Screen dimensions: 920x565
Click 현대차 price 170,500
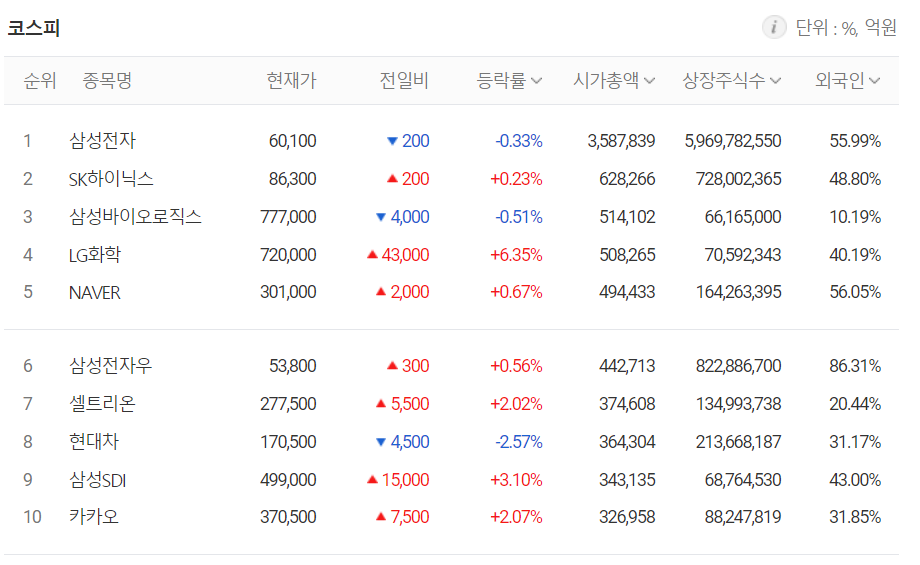pyautogui.click(x=288, y=442)
